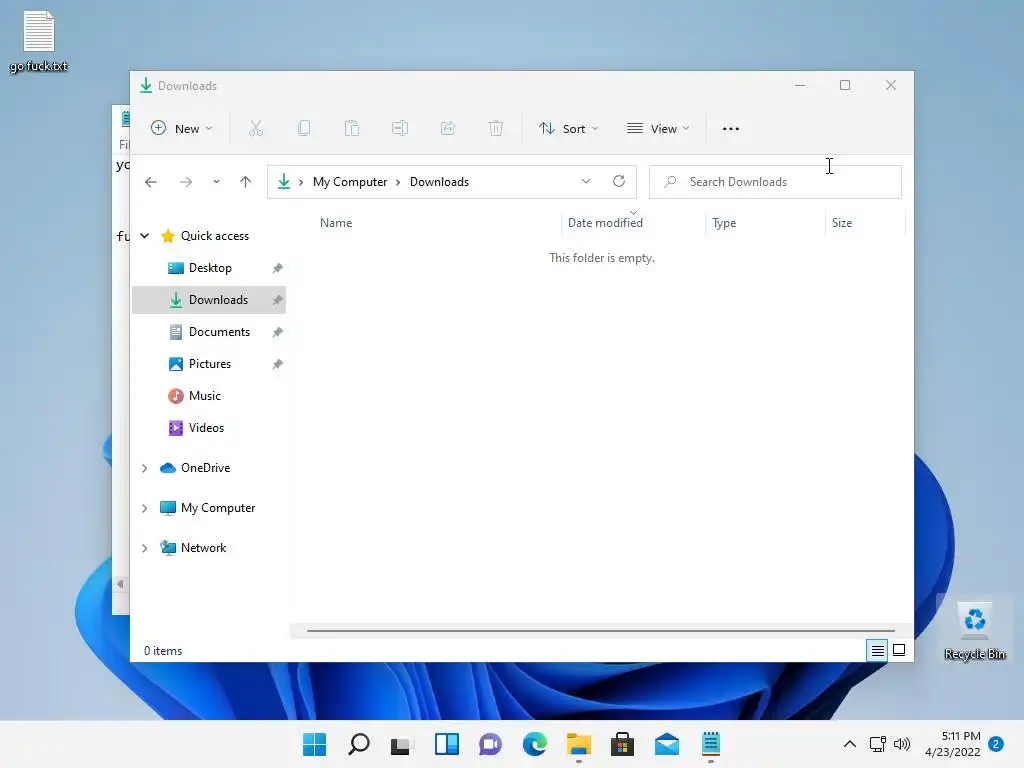Click the Copy icon in toolbar

point(304,128)
